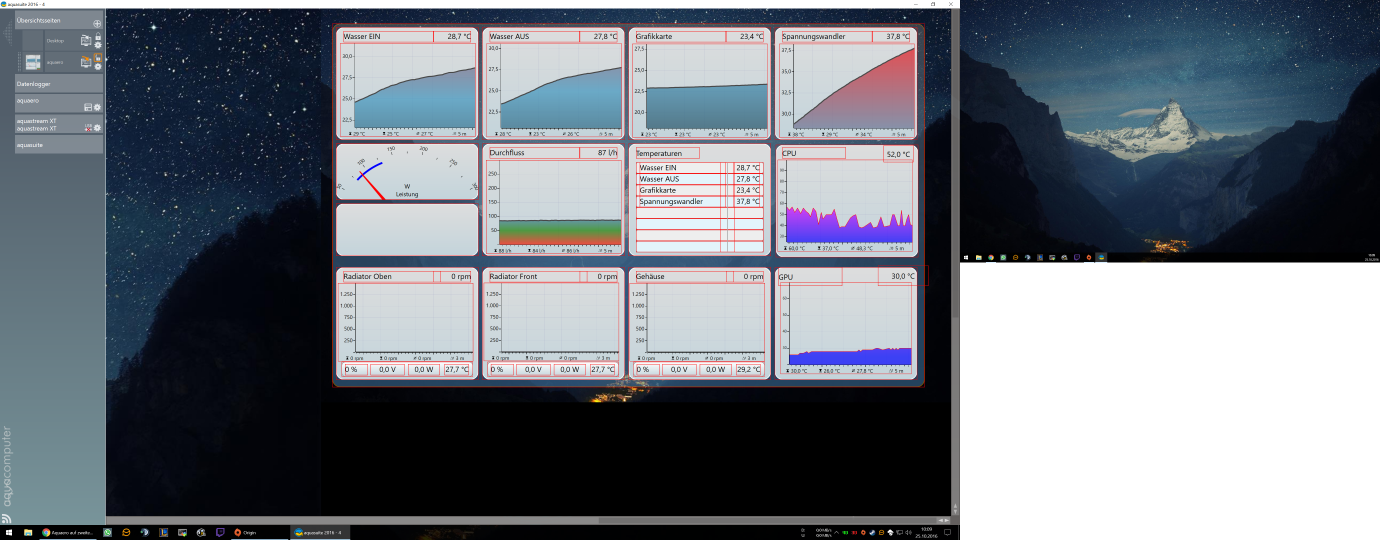Open Origin from the Windows taskbar
The image size is (1380, 540).
click(244, 532)
